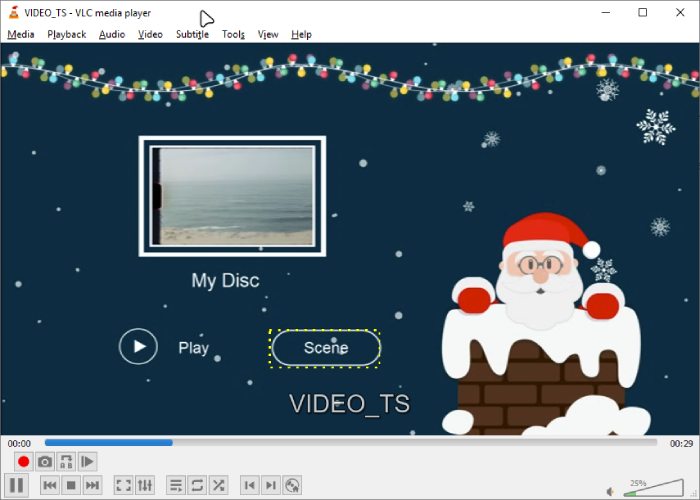Open the View menu
The height and width of the screenshot is (500, 700).
point(268,34)
